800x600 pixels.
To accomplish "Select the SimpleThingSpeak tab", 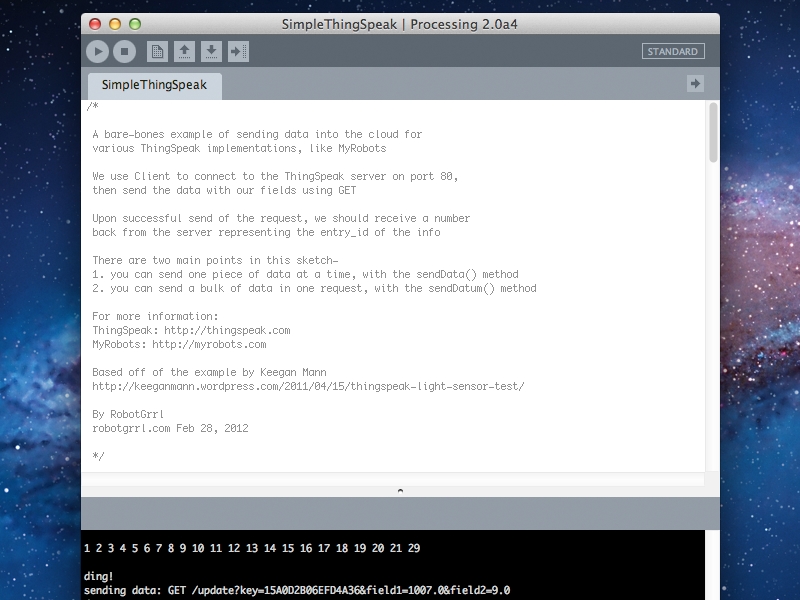I will [x=155, y=85].
